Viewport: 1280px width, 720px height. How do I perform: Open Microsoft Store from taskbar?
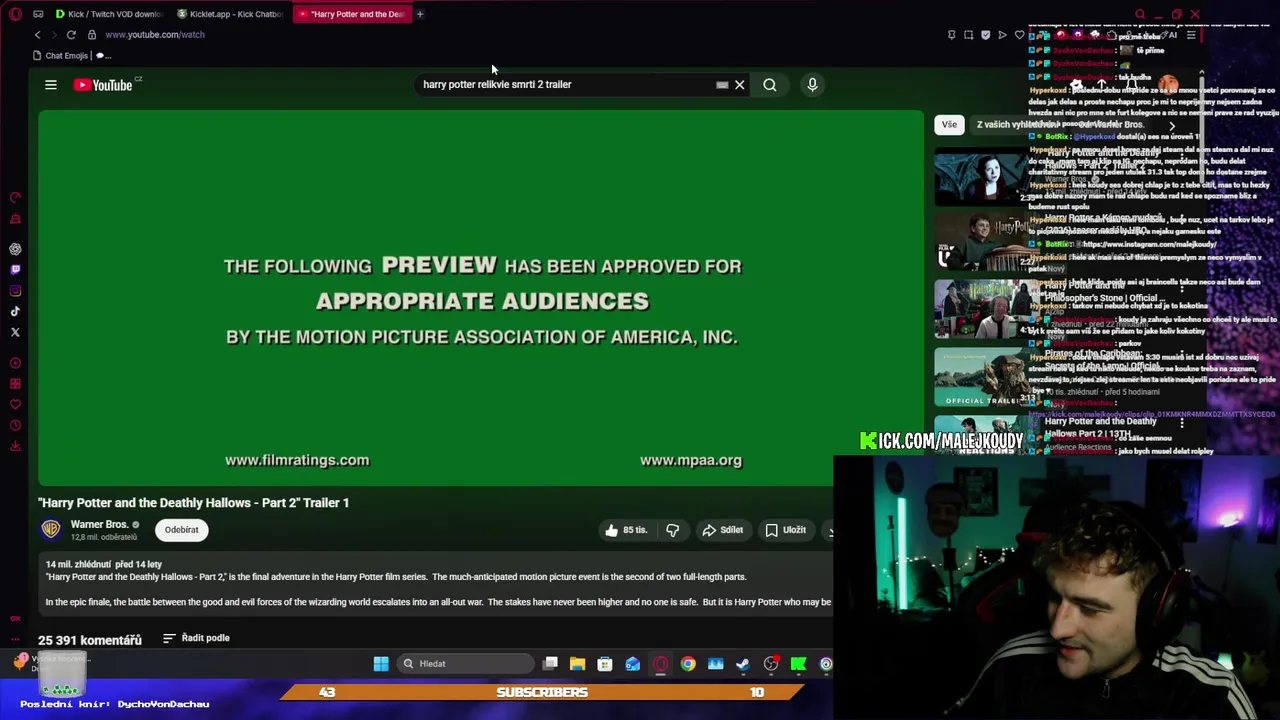point(605,664)
